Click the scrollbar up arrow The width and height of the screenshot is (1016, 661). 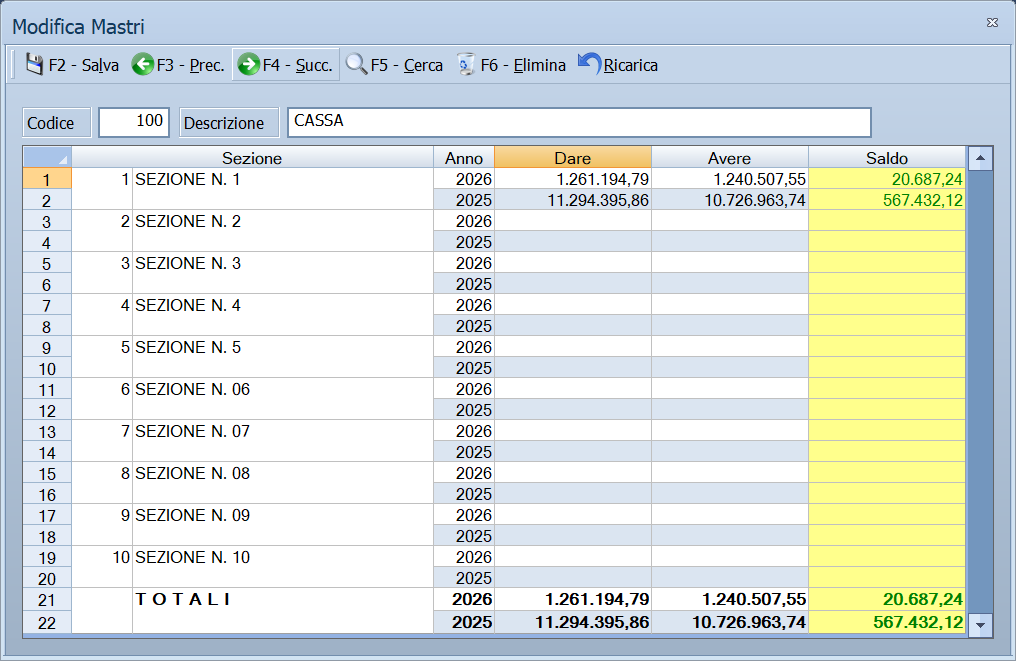pos(980,158)
